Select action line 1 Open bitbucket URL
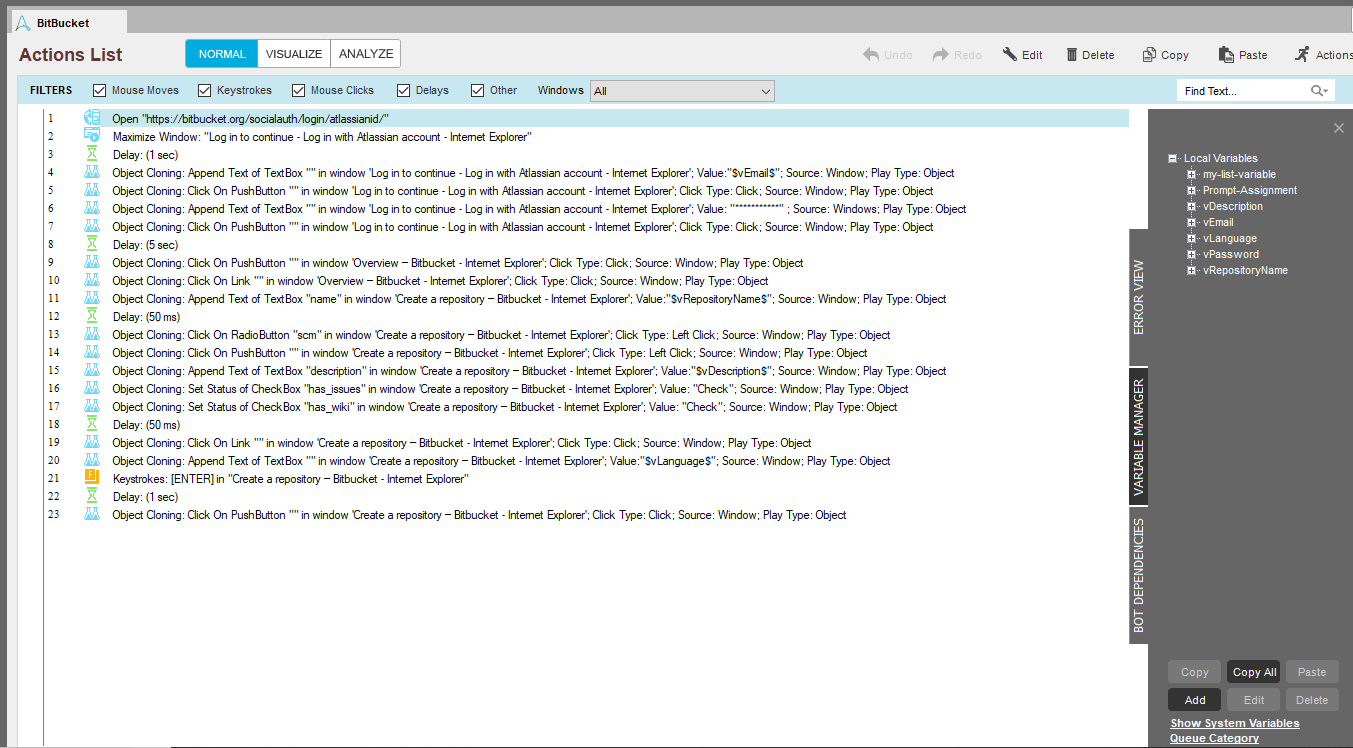This screenshot has height=748, width=1353. click(x=586, y=118)
